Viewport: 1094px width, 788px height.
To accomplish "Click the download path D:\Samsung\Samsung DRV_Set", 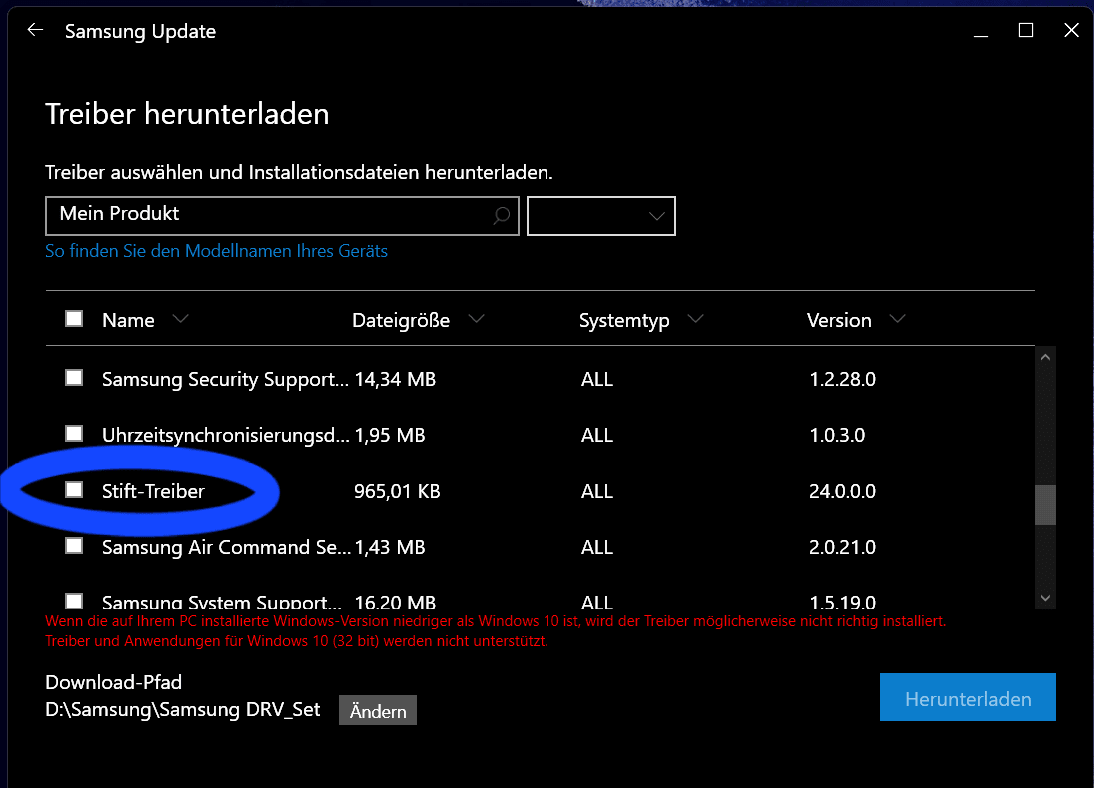I will pos(183,710).
